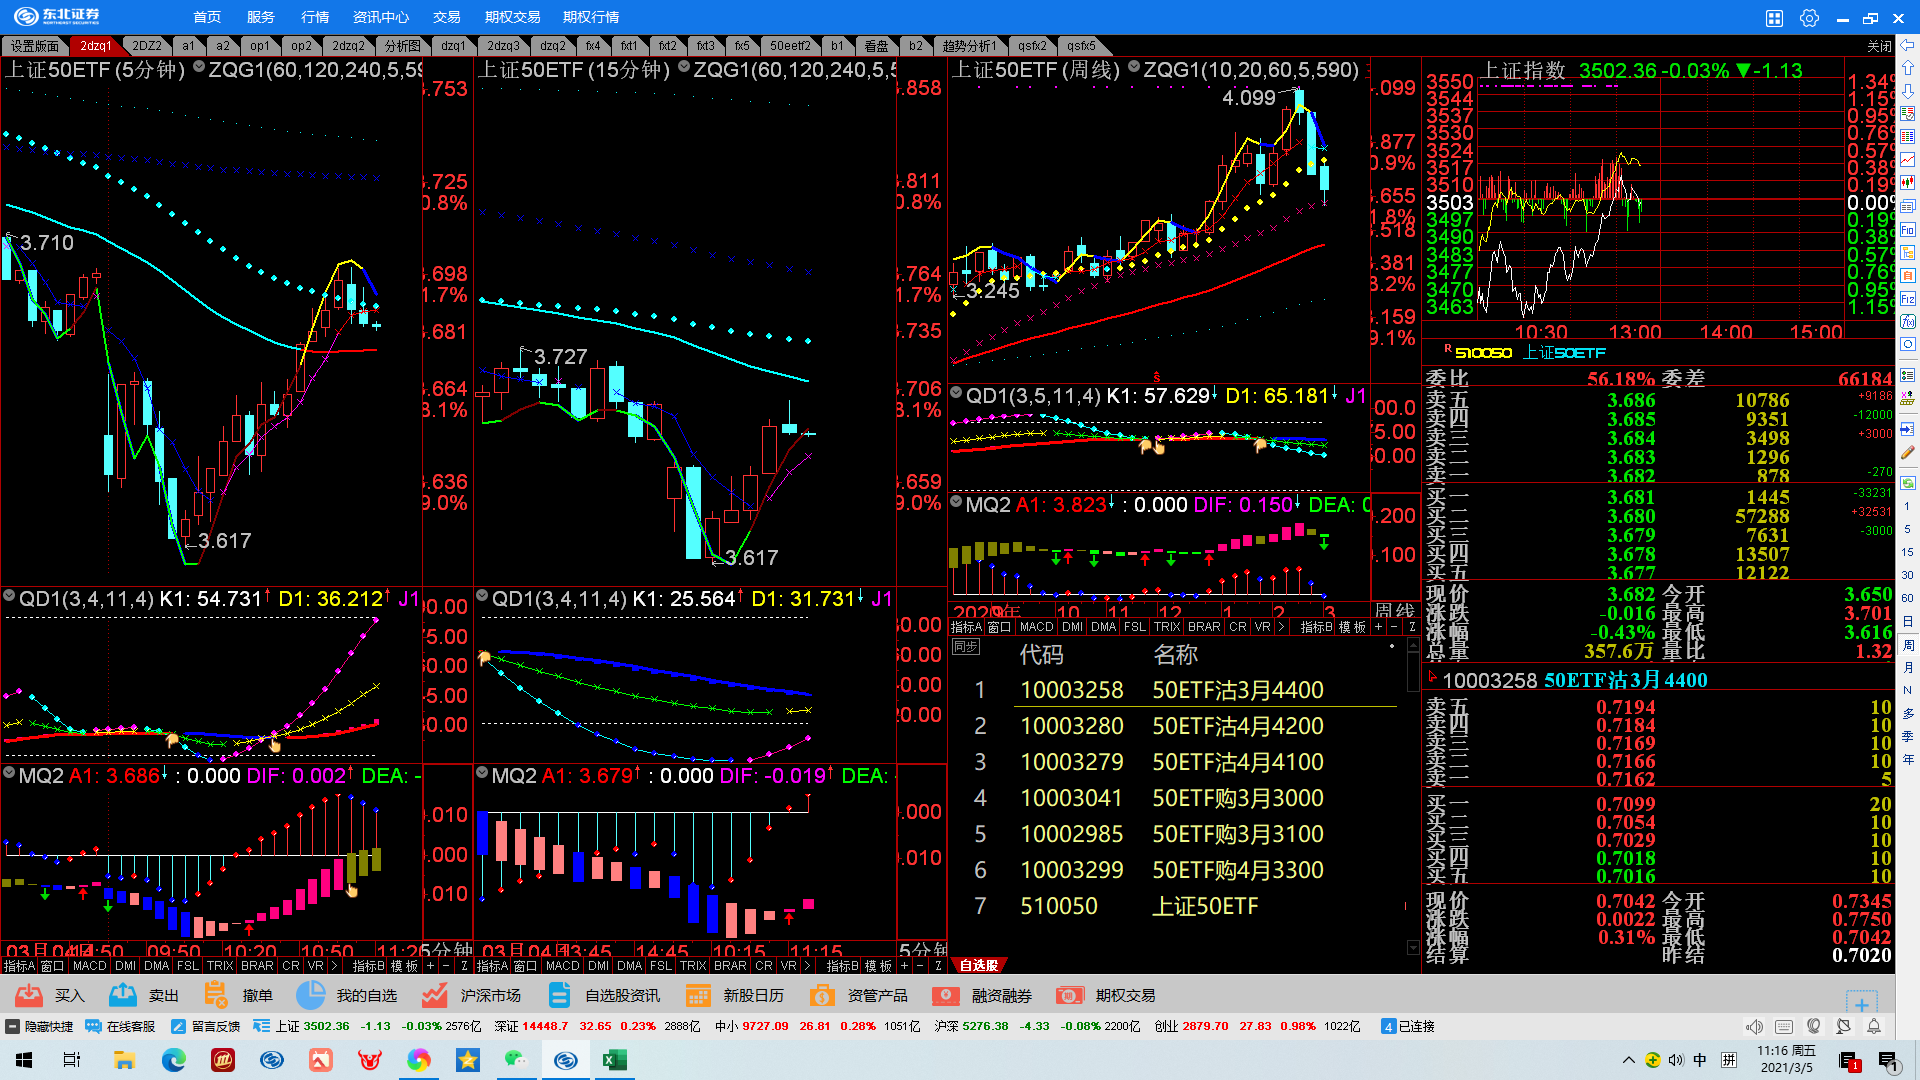The height and width of the screenshot is (1080, 1920).
Task: Expand 指标A dropdown under 5分钟 chart
Action: click(x=19, y=966)
